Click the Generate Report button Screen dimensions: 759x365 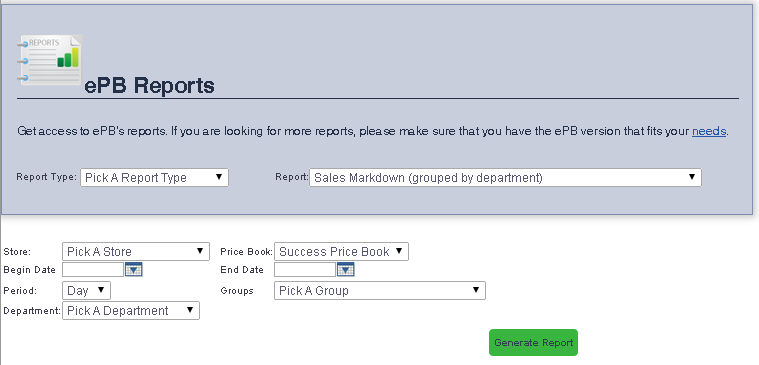[x=533, y=343]
